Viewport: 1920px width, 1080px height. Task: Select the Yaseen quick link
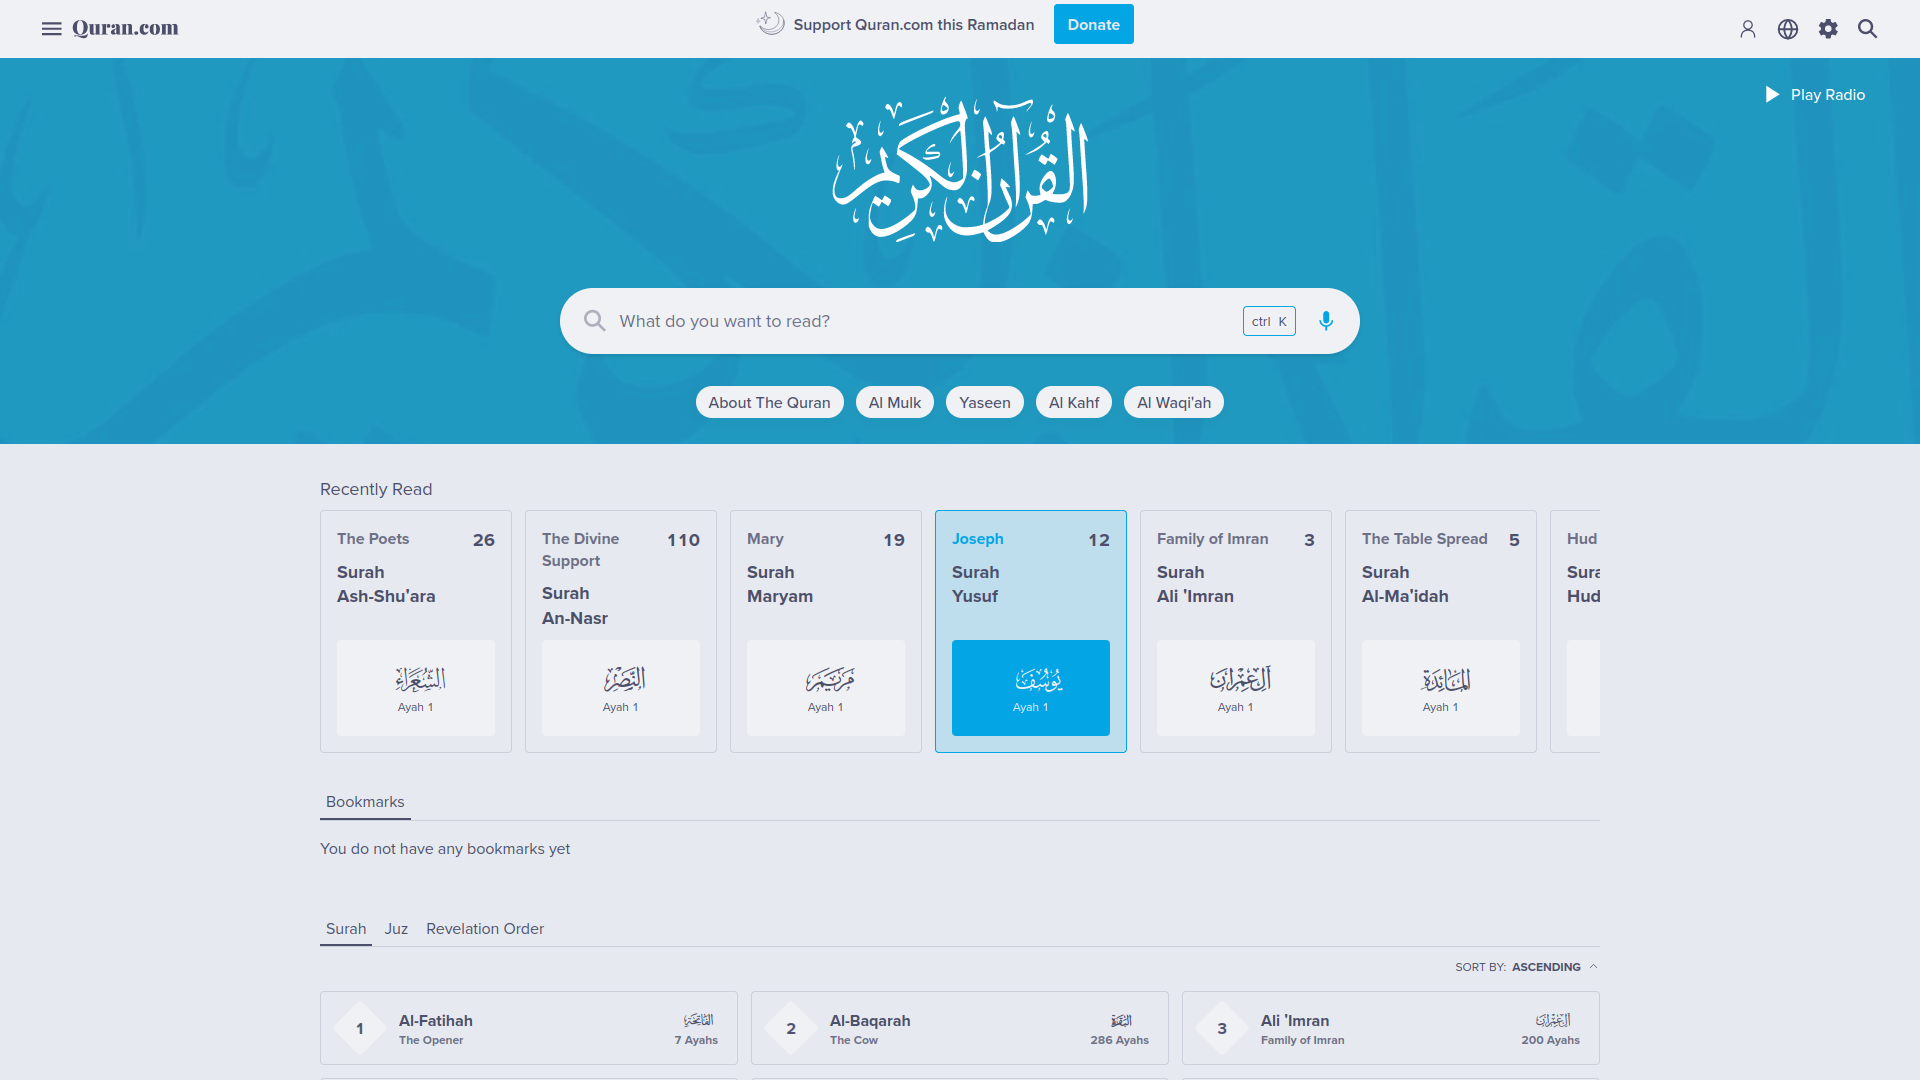coord(984,402)
